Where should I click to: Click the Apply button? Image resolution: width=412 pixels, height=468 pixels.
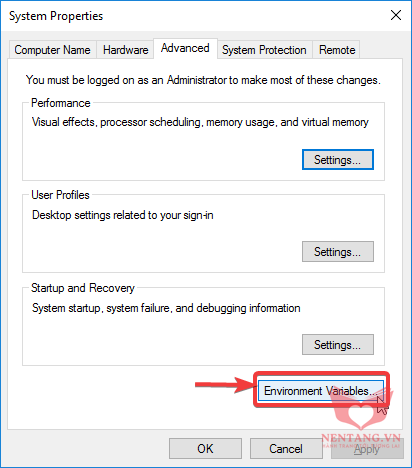tap(367, 449)
